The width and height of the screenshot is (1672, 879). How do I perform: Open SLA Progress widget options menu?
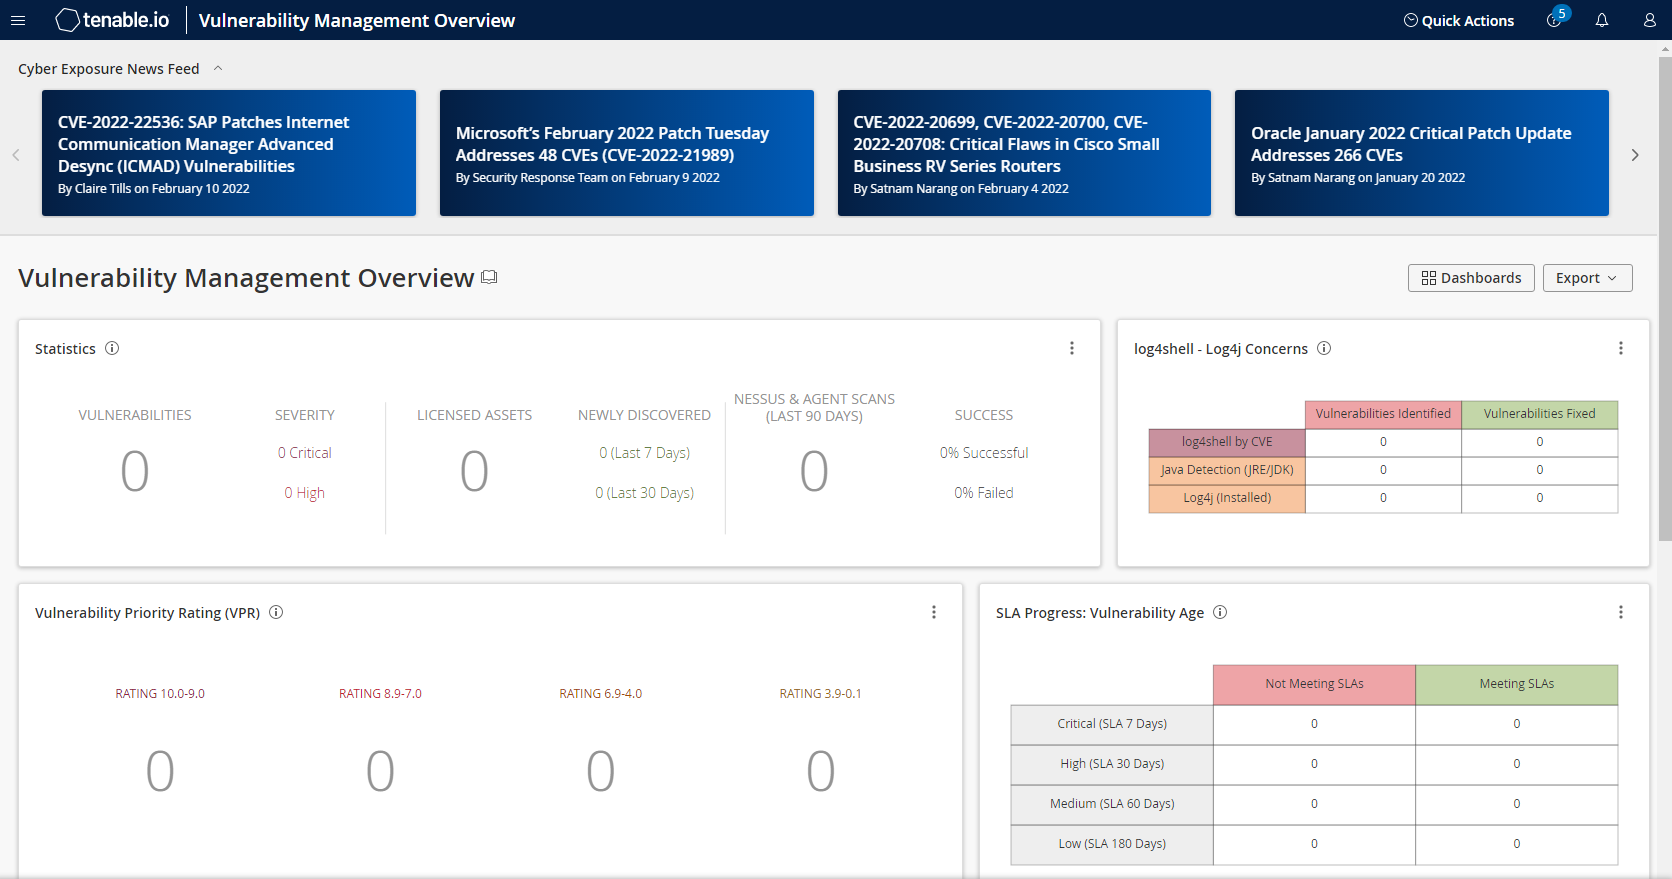1621,612
